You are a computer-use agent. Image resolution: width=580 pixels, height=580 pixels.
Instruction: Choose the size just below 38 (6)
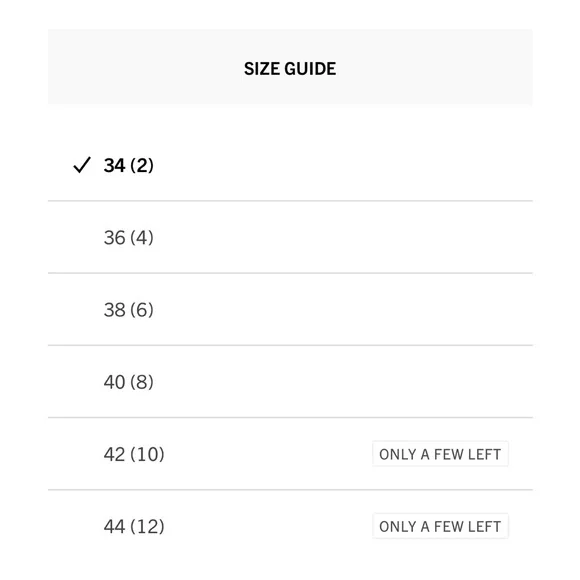(290, 381)
